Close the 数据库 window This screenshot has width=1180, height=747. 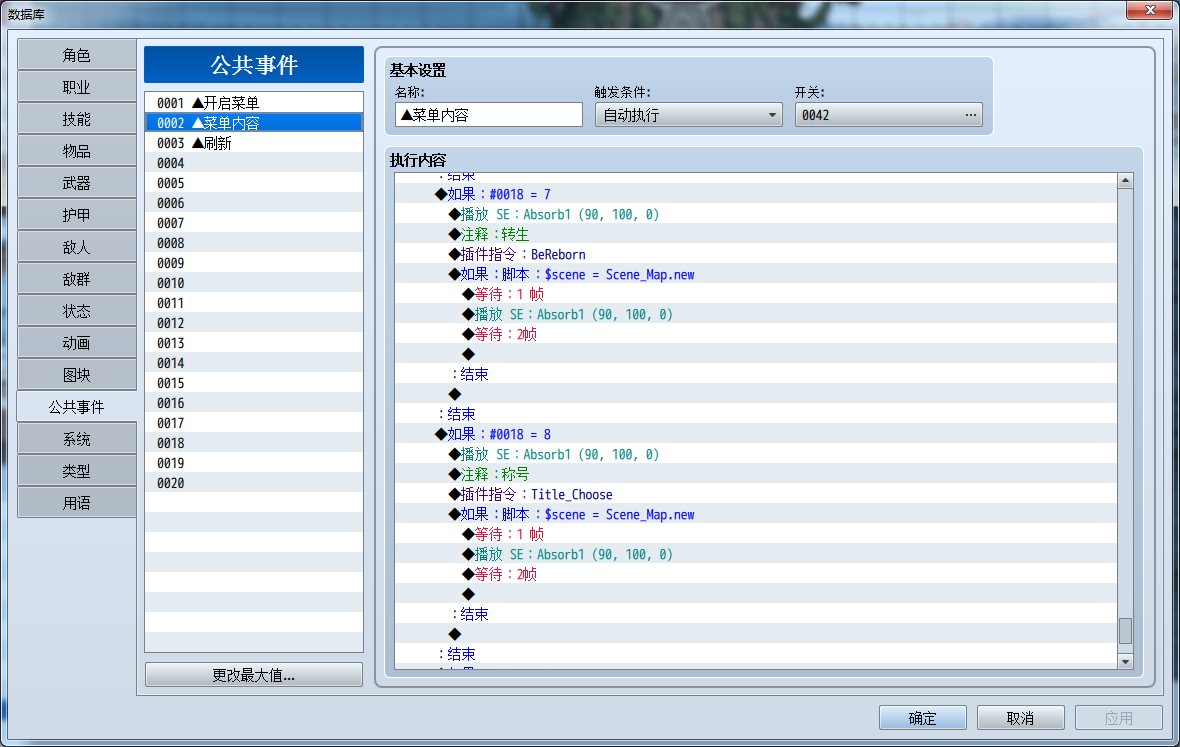[1150, 10]
